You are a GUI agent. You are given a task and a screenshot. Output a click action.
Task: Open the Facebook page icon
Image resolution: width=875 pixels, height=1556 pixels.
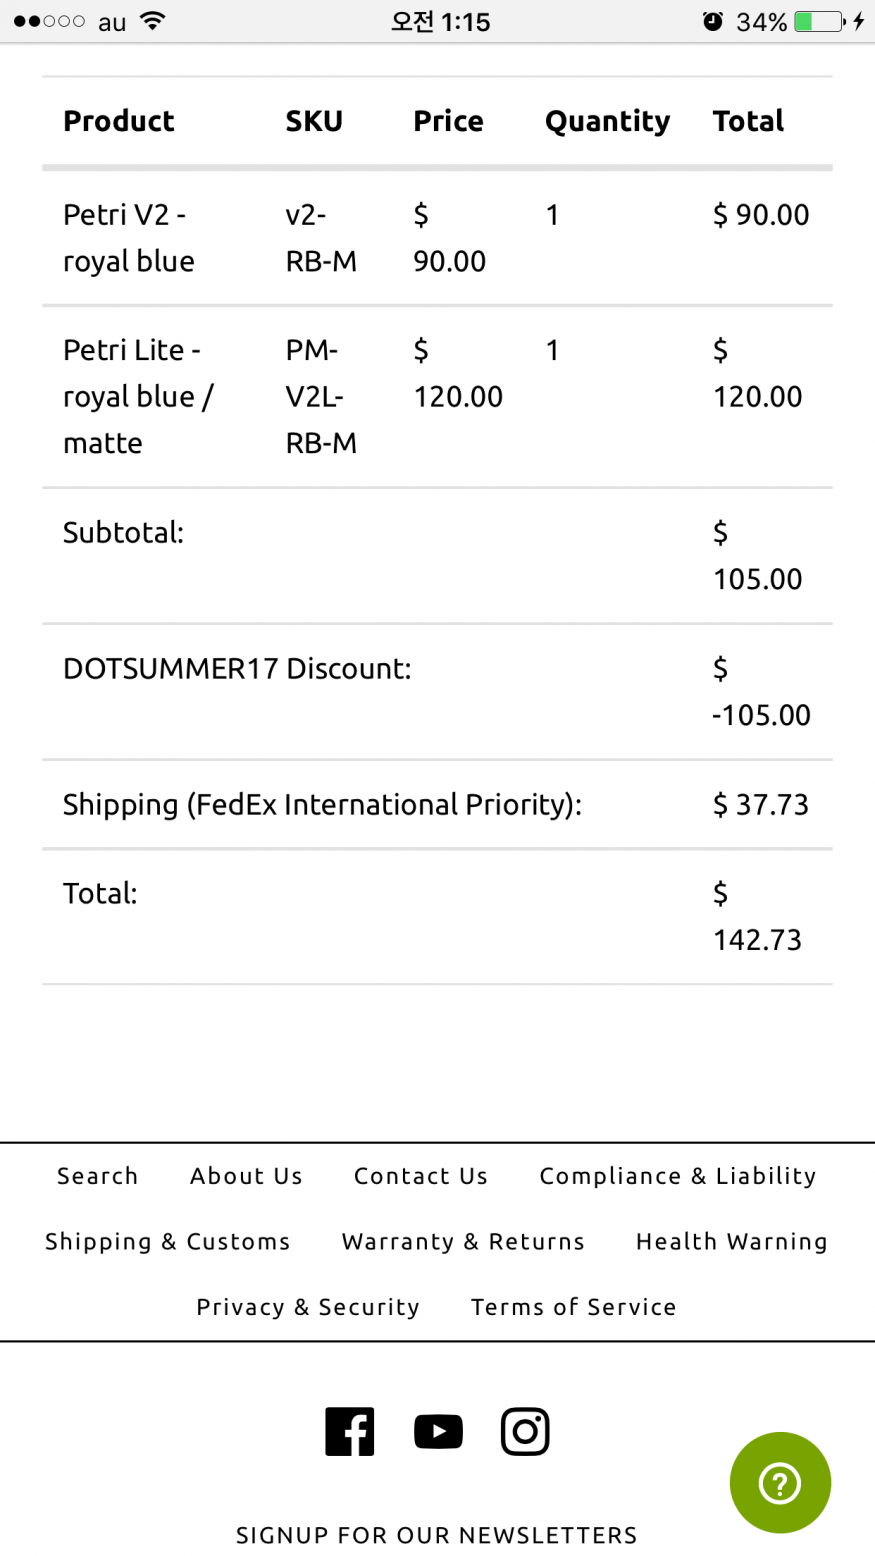coord(349,1431)
